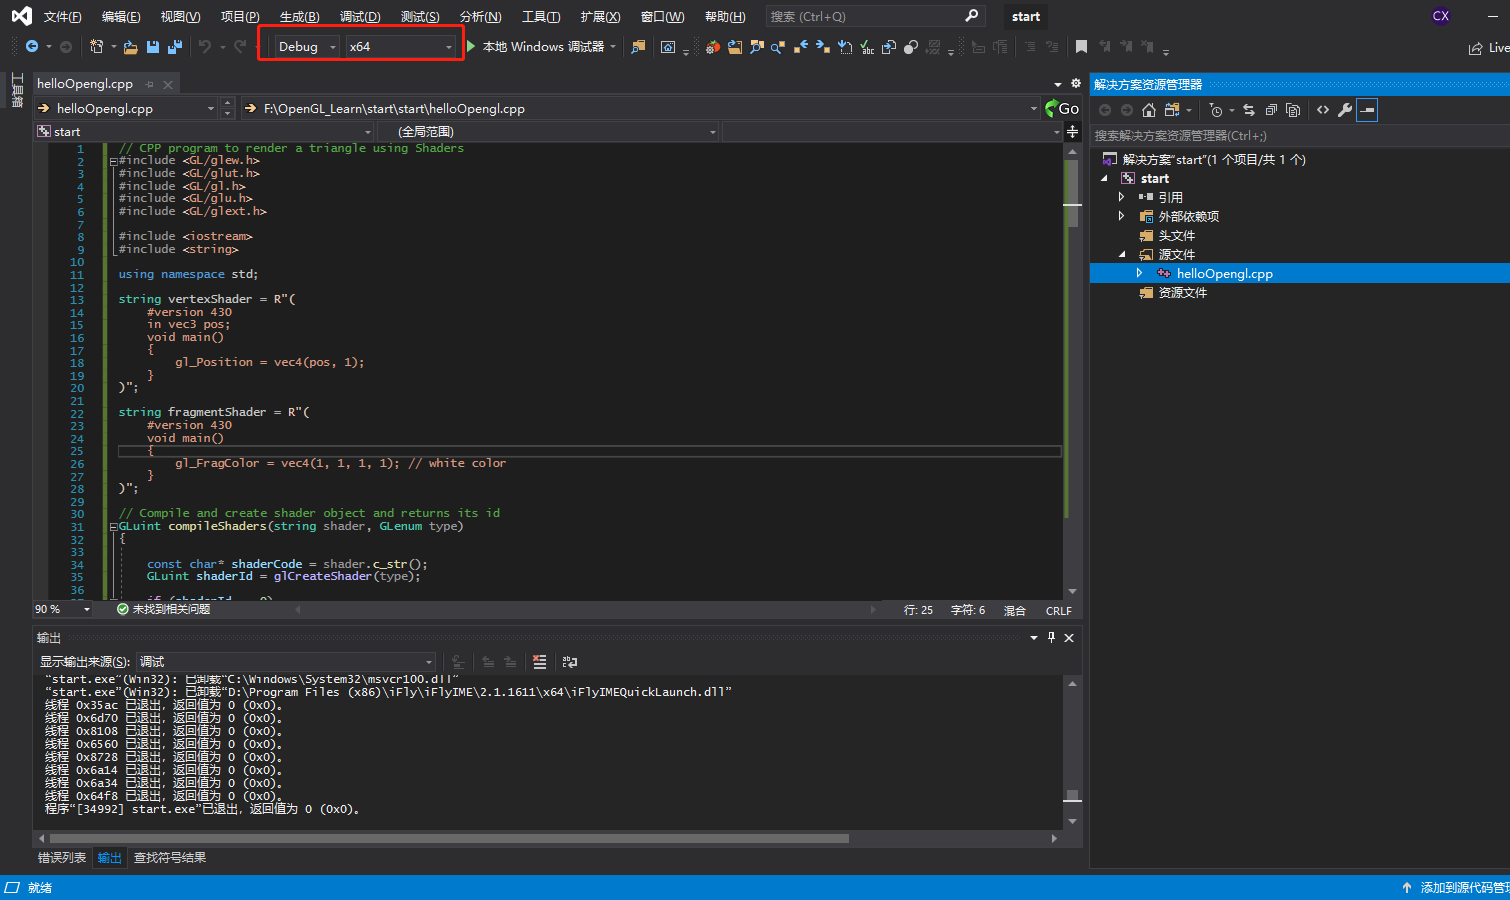Click the bookmark icon in the toolbar
Image resolution: width=1510 pixels, height=900 pixels.
(1081, 47)
